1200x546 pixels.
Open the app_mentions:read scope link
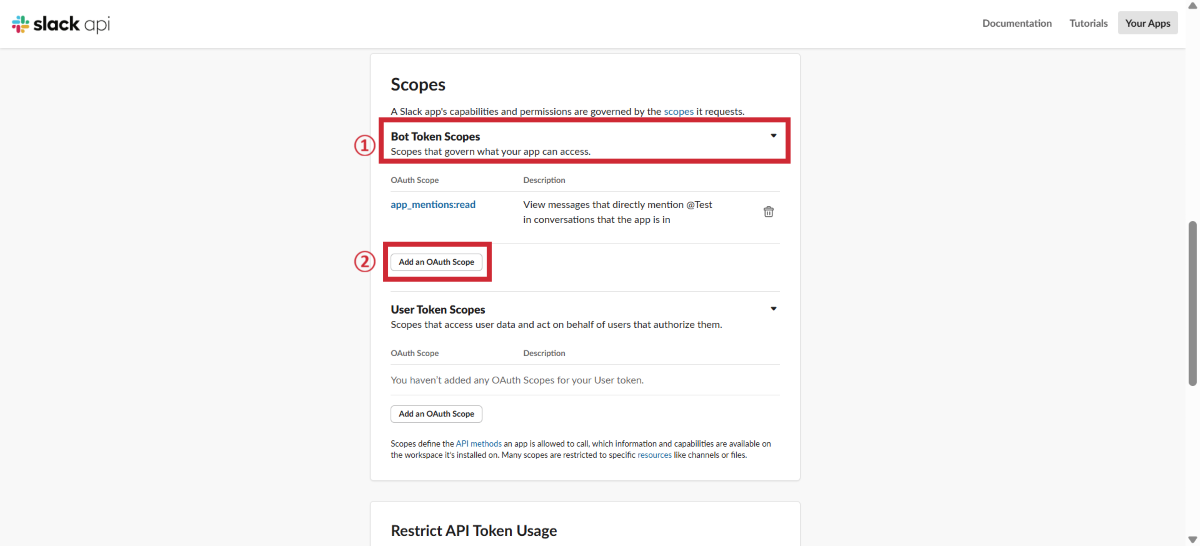coord(433,204)
